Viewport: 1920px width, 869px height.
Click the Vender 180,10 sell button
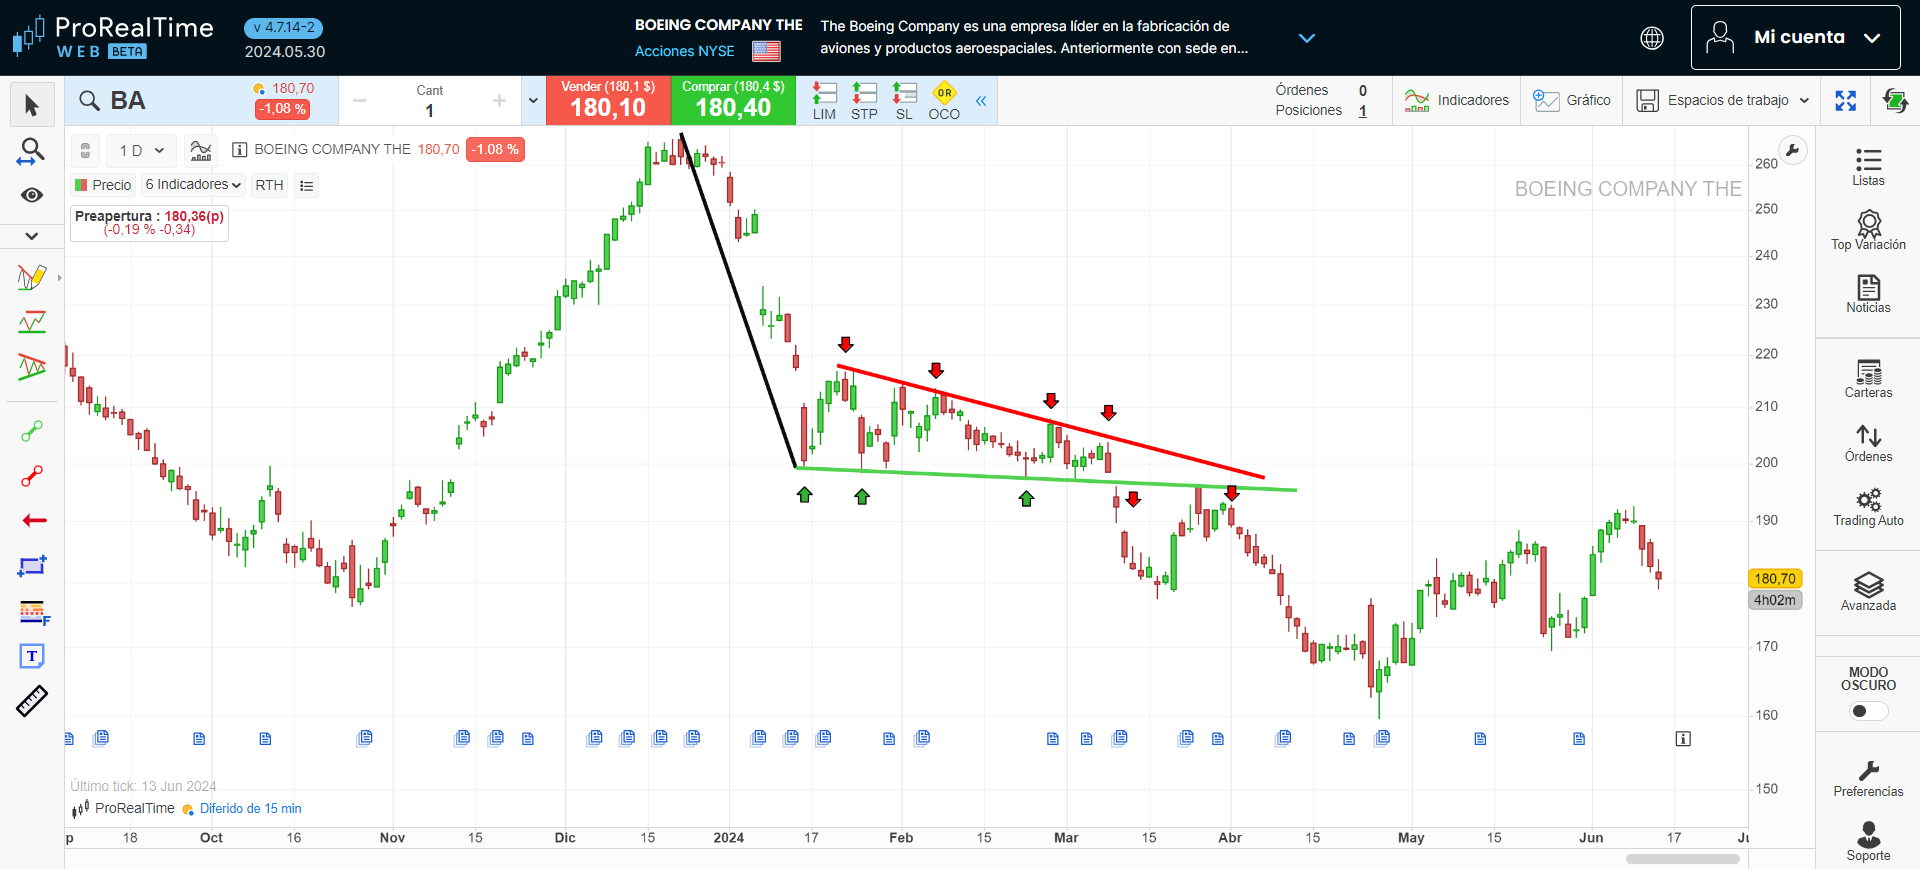[608, 100]
